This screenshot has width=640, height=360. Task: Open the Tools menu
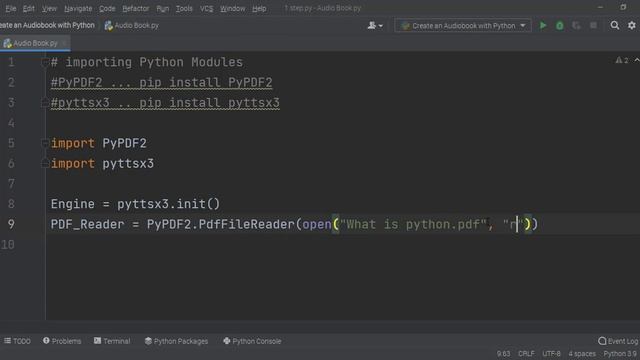(184, 8)
